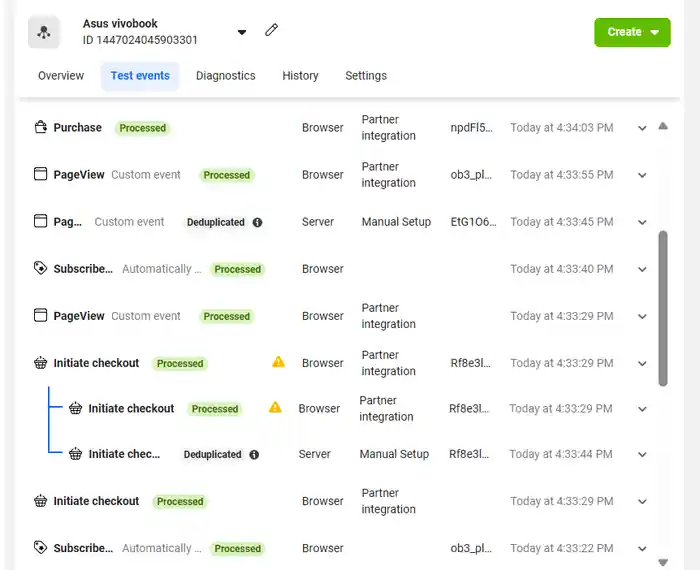
Task: Open the green Create dropdown button
Action: pos(632,32)
